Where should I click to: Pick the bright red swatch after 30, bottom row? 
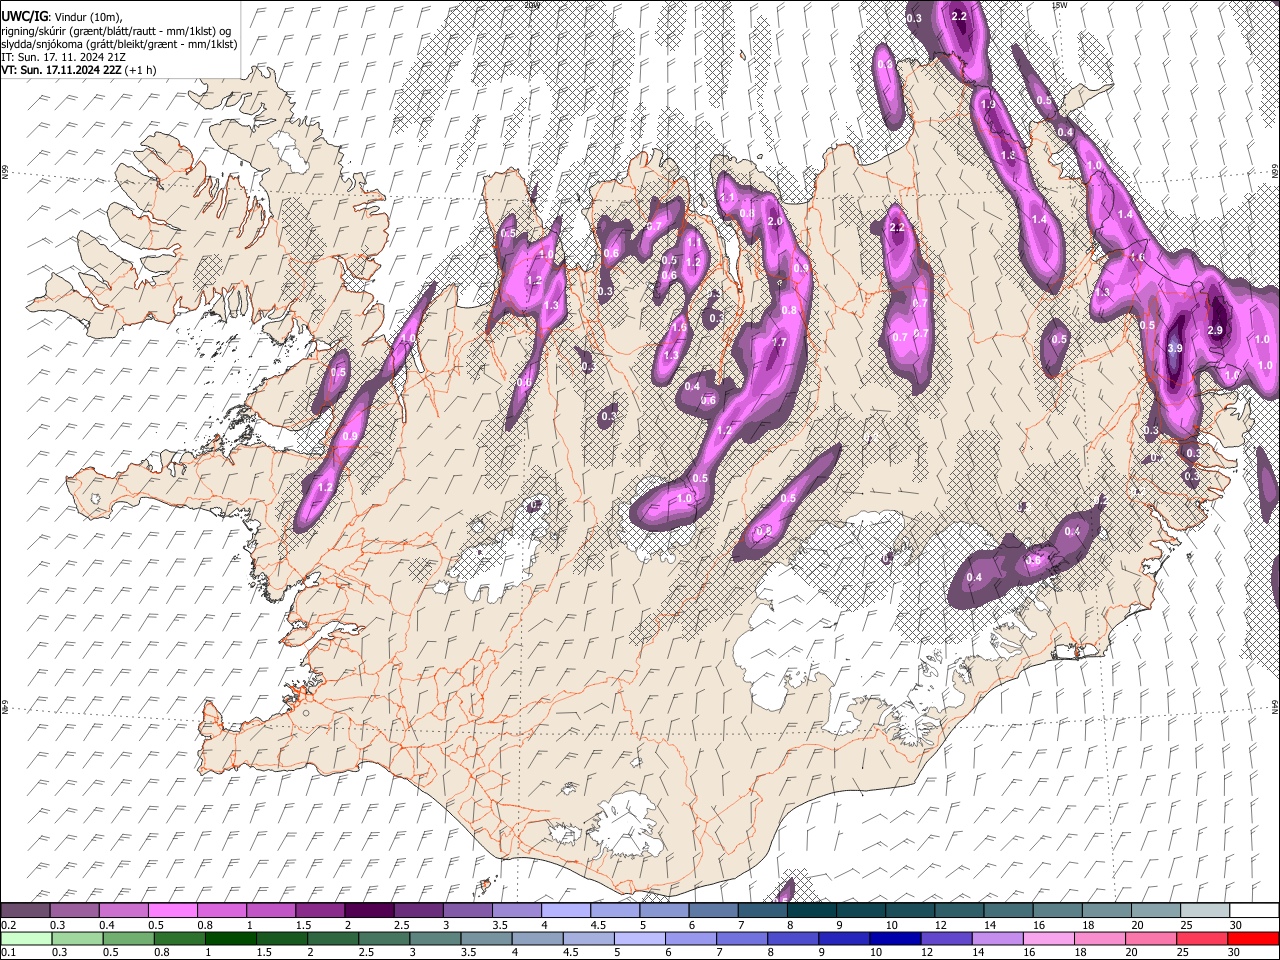click(1254, 938)
